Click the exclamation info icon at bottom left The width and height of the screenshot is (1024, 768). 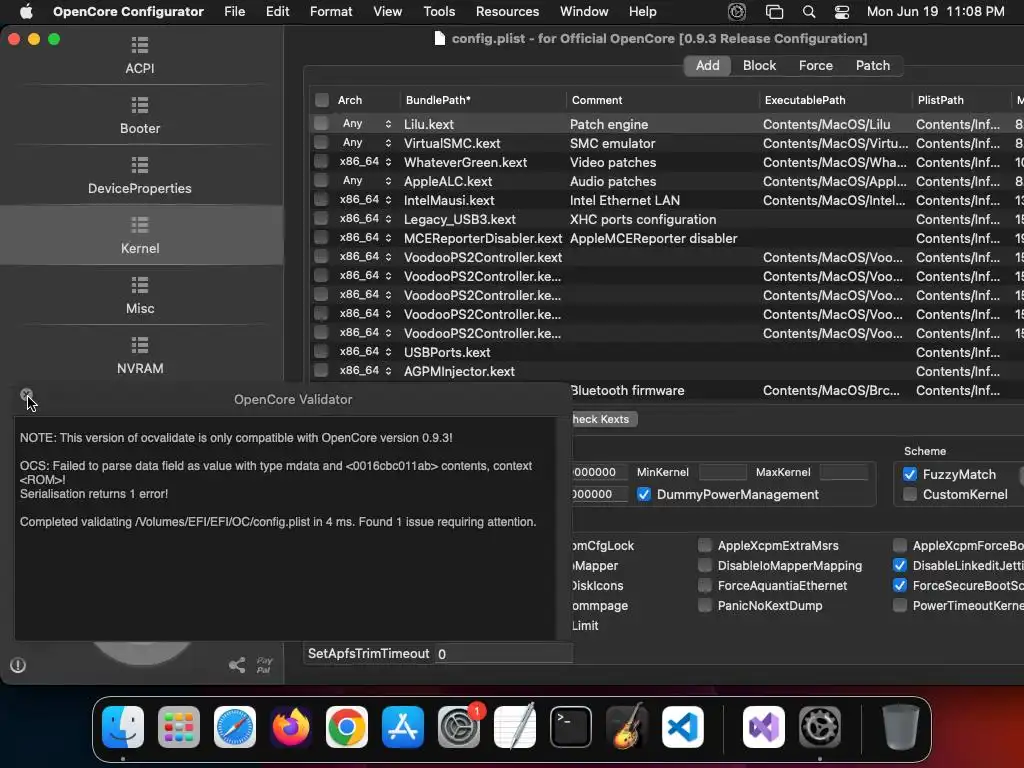click(18, 665)
